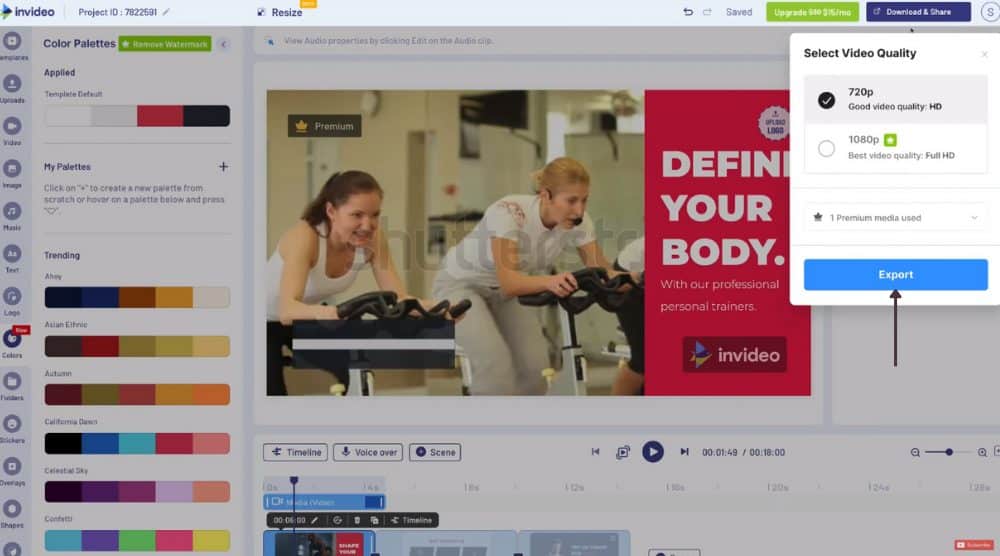Delete the selected scene

(357, 520)
